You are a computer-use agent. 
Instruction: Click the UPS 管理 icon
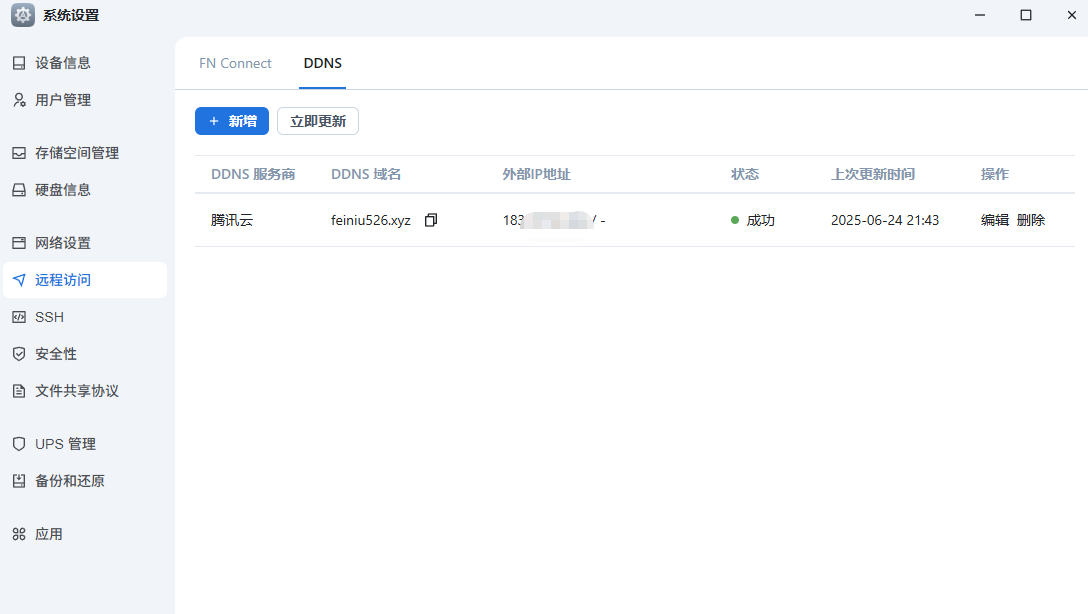pos(19,444)
